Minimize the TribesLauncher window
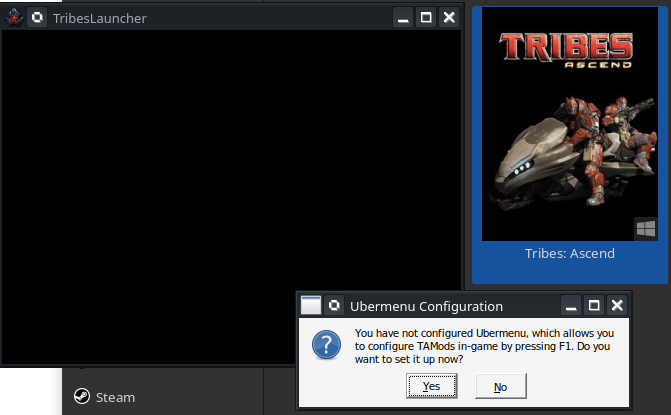This screenshot has width=671, height=415. (x=403, y=18)
